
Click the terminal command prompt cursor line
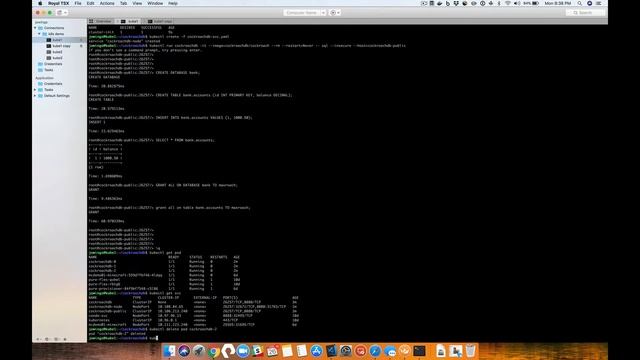pos(123,338)
